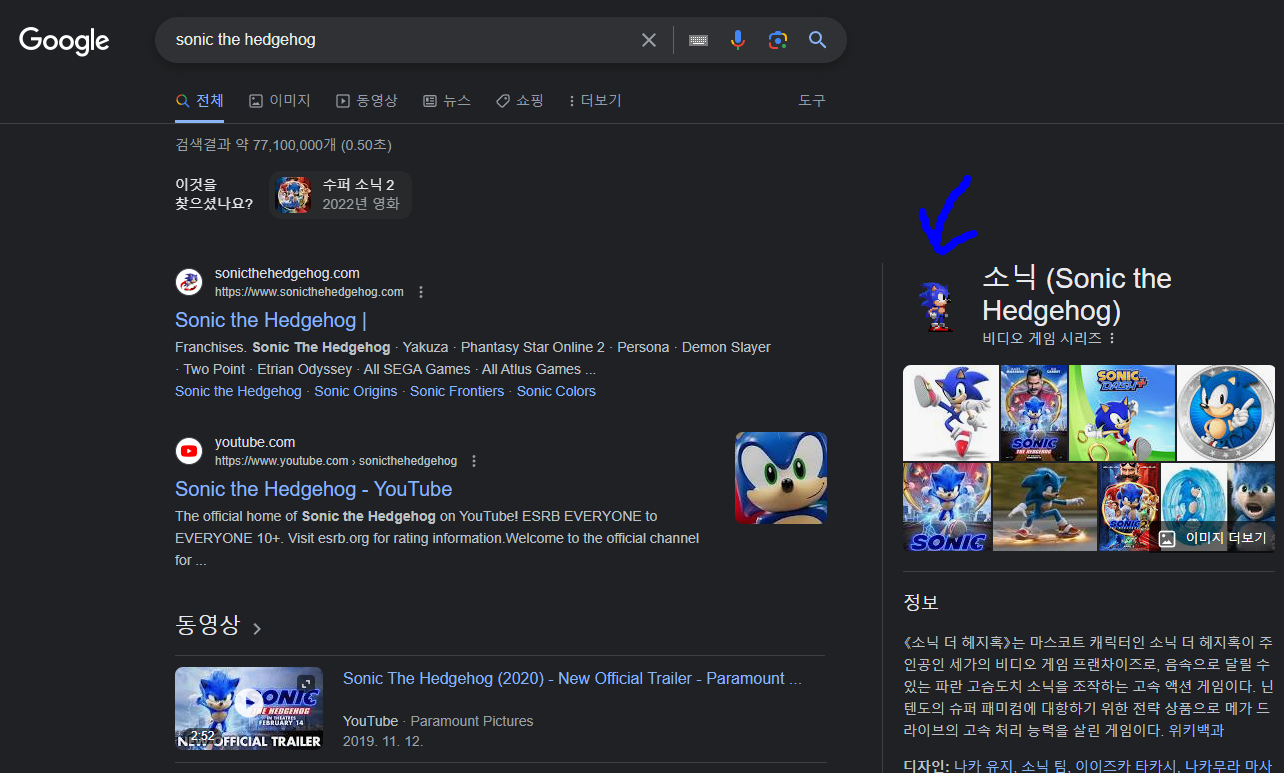Click the https://www.sonicthehedgehog.com URL text

click(x=309, y=292)
